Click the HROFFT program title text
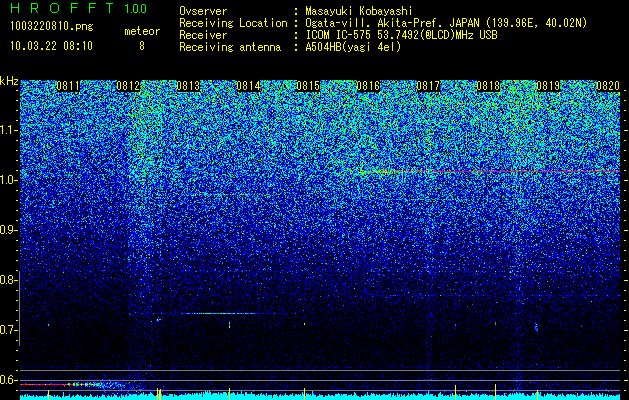The width and height of the screenshot is (629, 400). click(x=62, y=8)
